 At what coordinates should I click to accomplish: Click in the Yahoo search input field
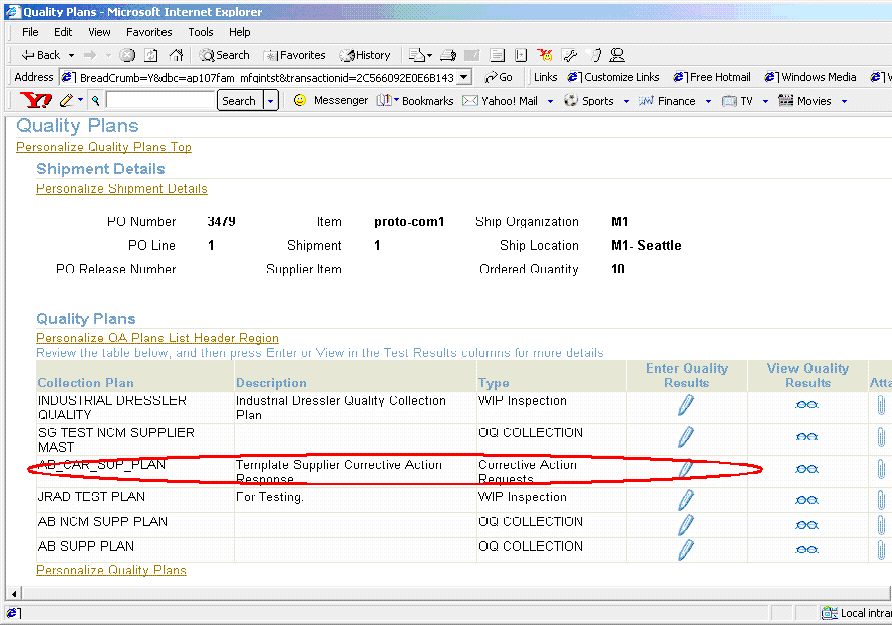coord(160,100)
